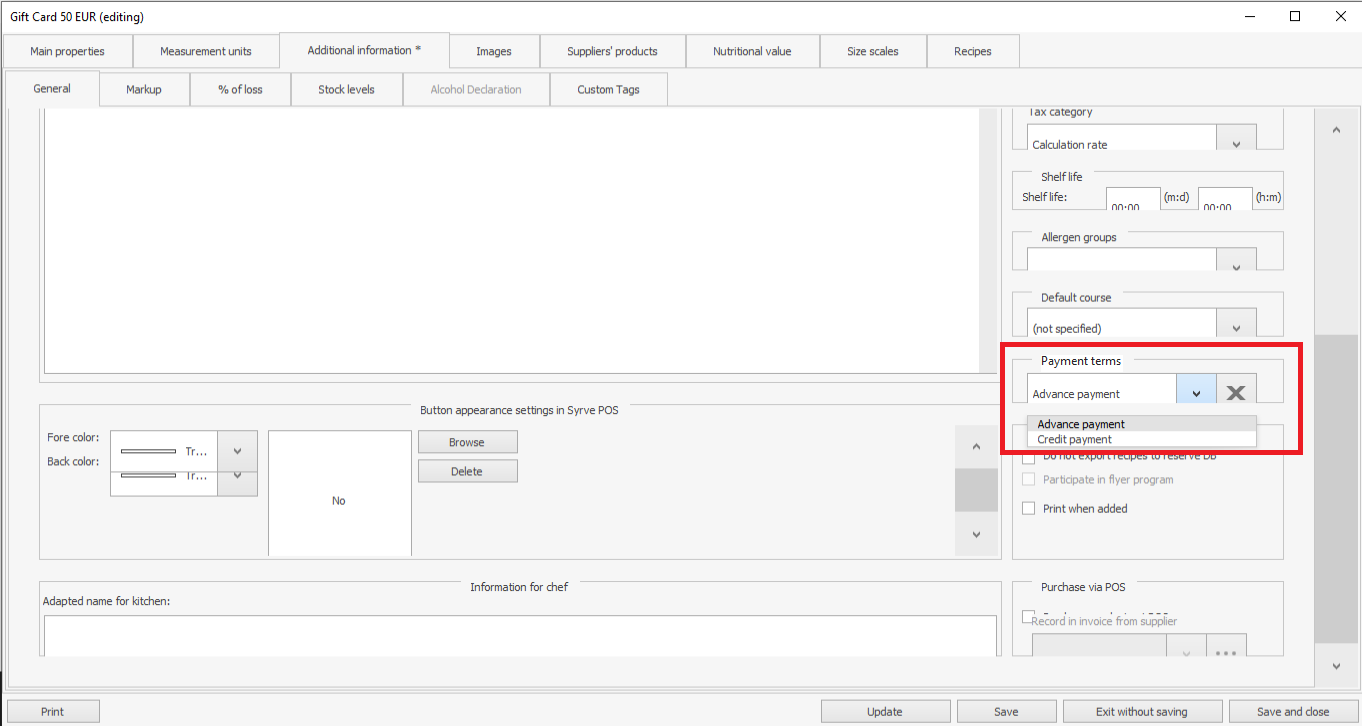Enable the Print when added checkbox
The width and height of the screenshot is (1362, 726).
[1028, 509]
